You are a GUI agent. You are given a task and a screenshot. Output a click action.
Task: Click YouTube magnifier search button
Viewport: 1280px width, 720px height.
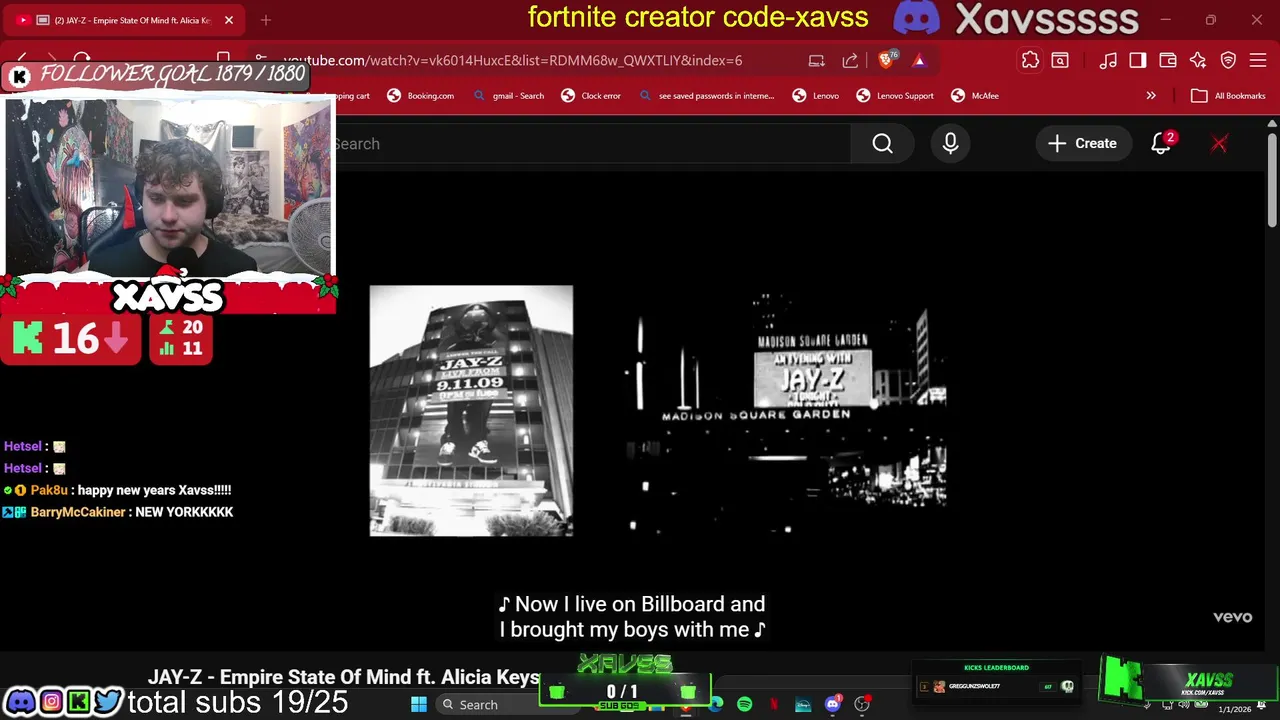pos(882,144)
